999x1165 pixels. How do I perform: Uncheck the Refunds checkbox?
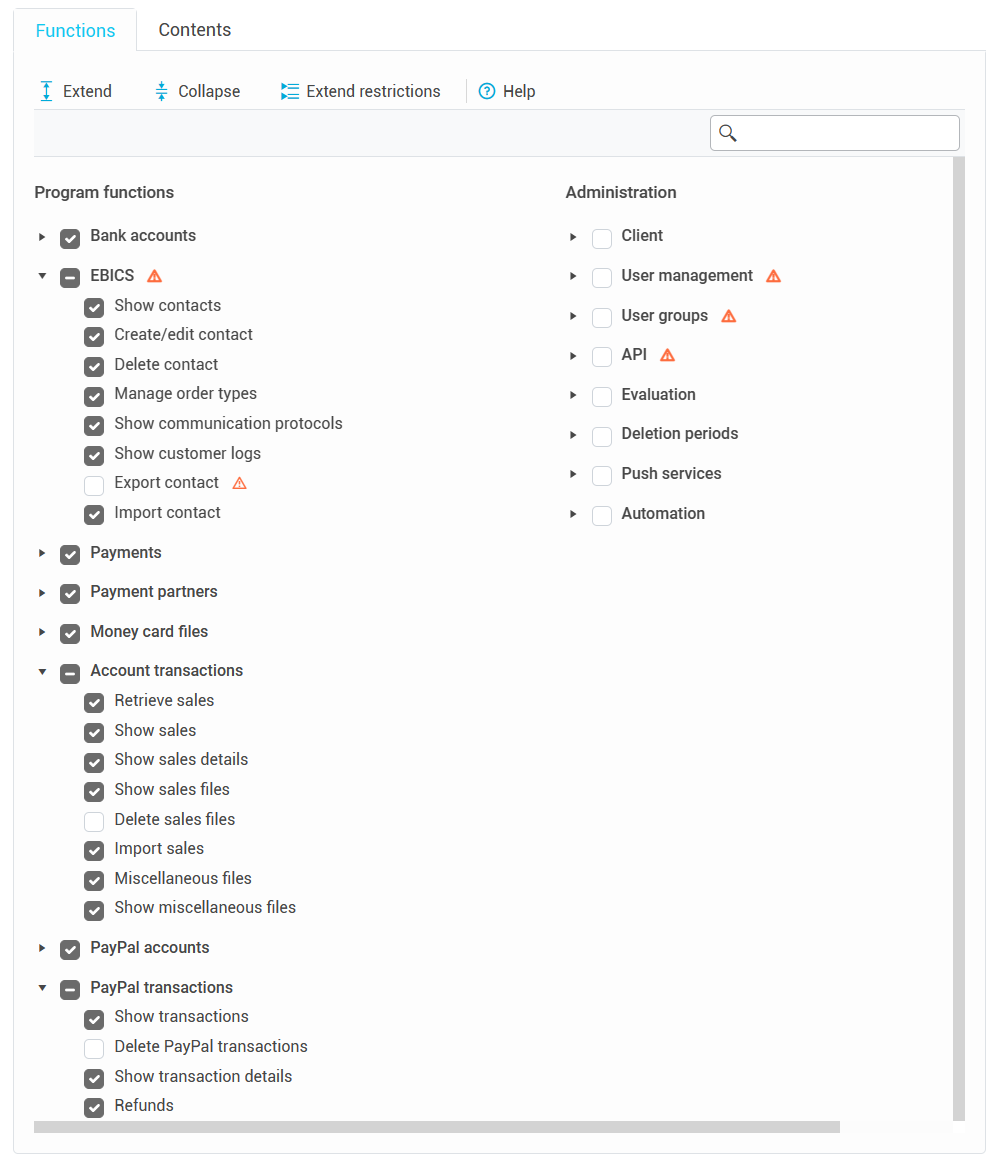[x=94, y=1108]
